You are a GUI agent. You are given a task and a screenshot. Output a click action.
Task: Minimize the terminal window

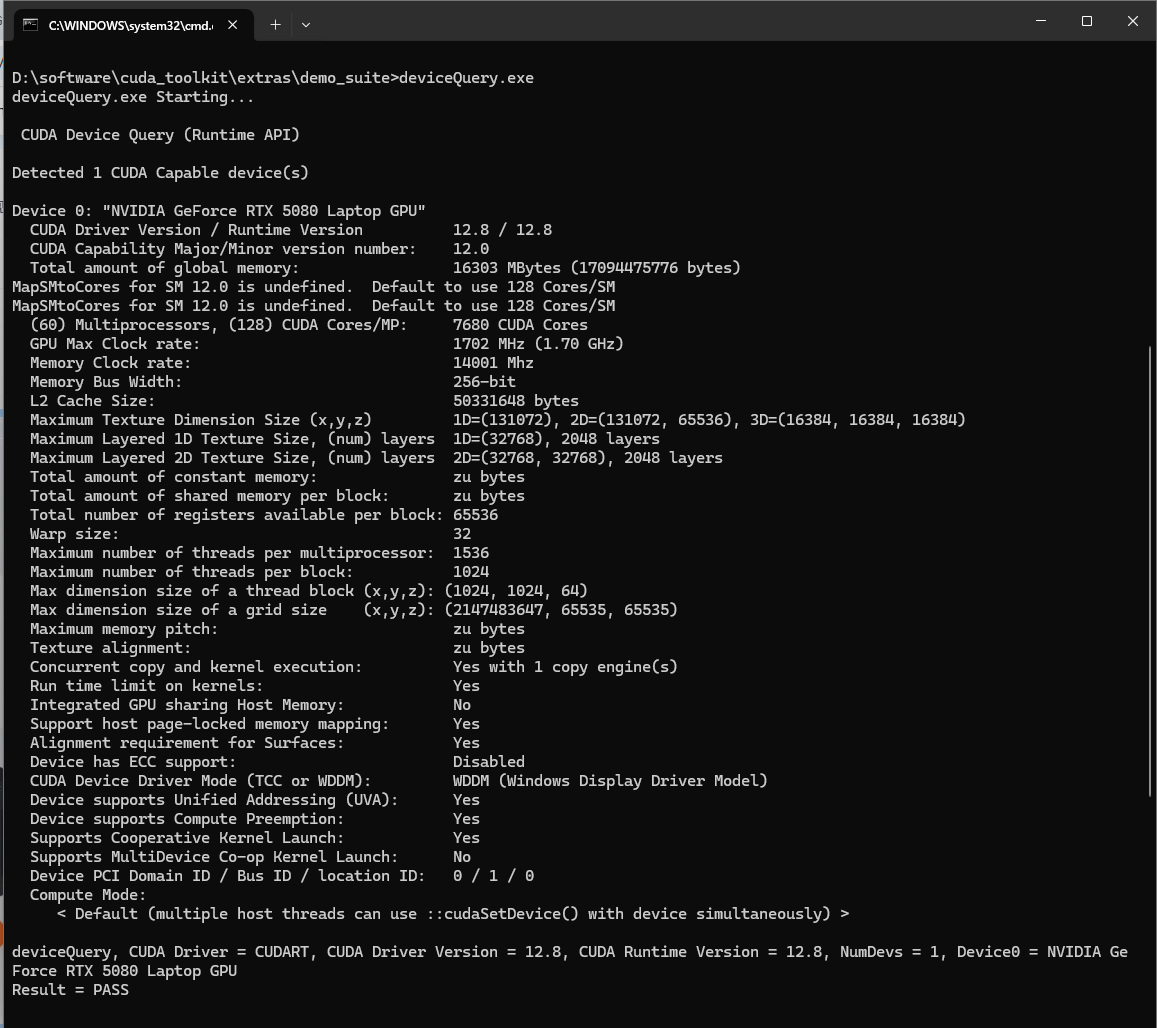pos(1040,21)
